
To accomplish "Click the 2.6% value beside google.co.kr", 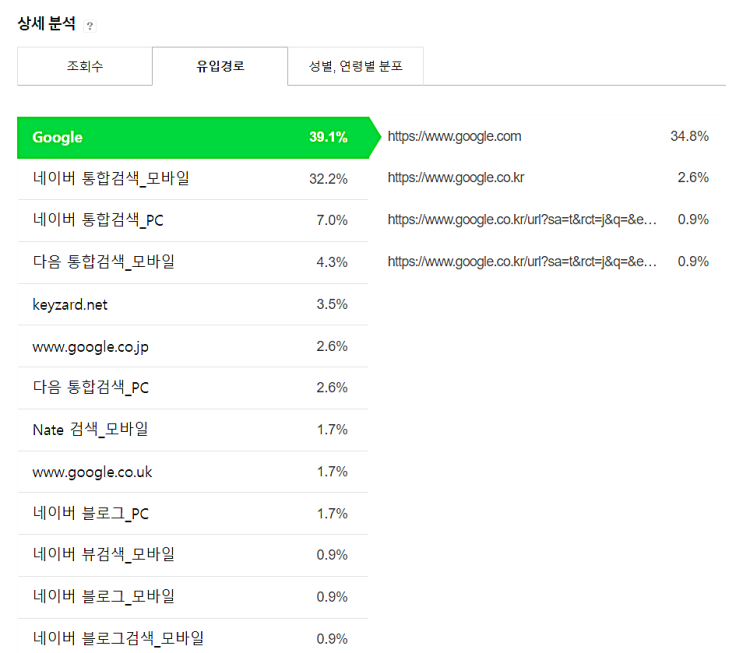I will click(x=693, y=178).
